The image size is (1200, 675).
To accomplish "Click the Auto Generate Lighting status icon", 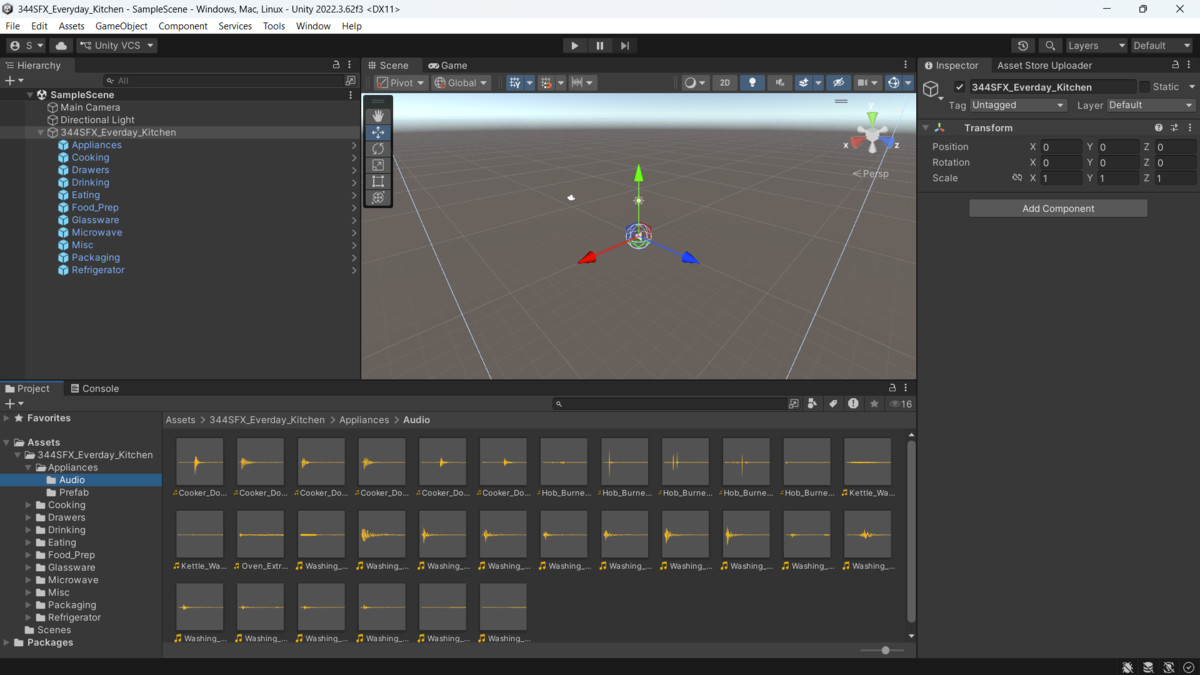I will click(1168, 667).
